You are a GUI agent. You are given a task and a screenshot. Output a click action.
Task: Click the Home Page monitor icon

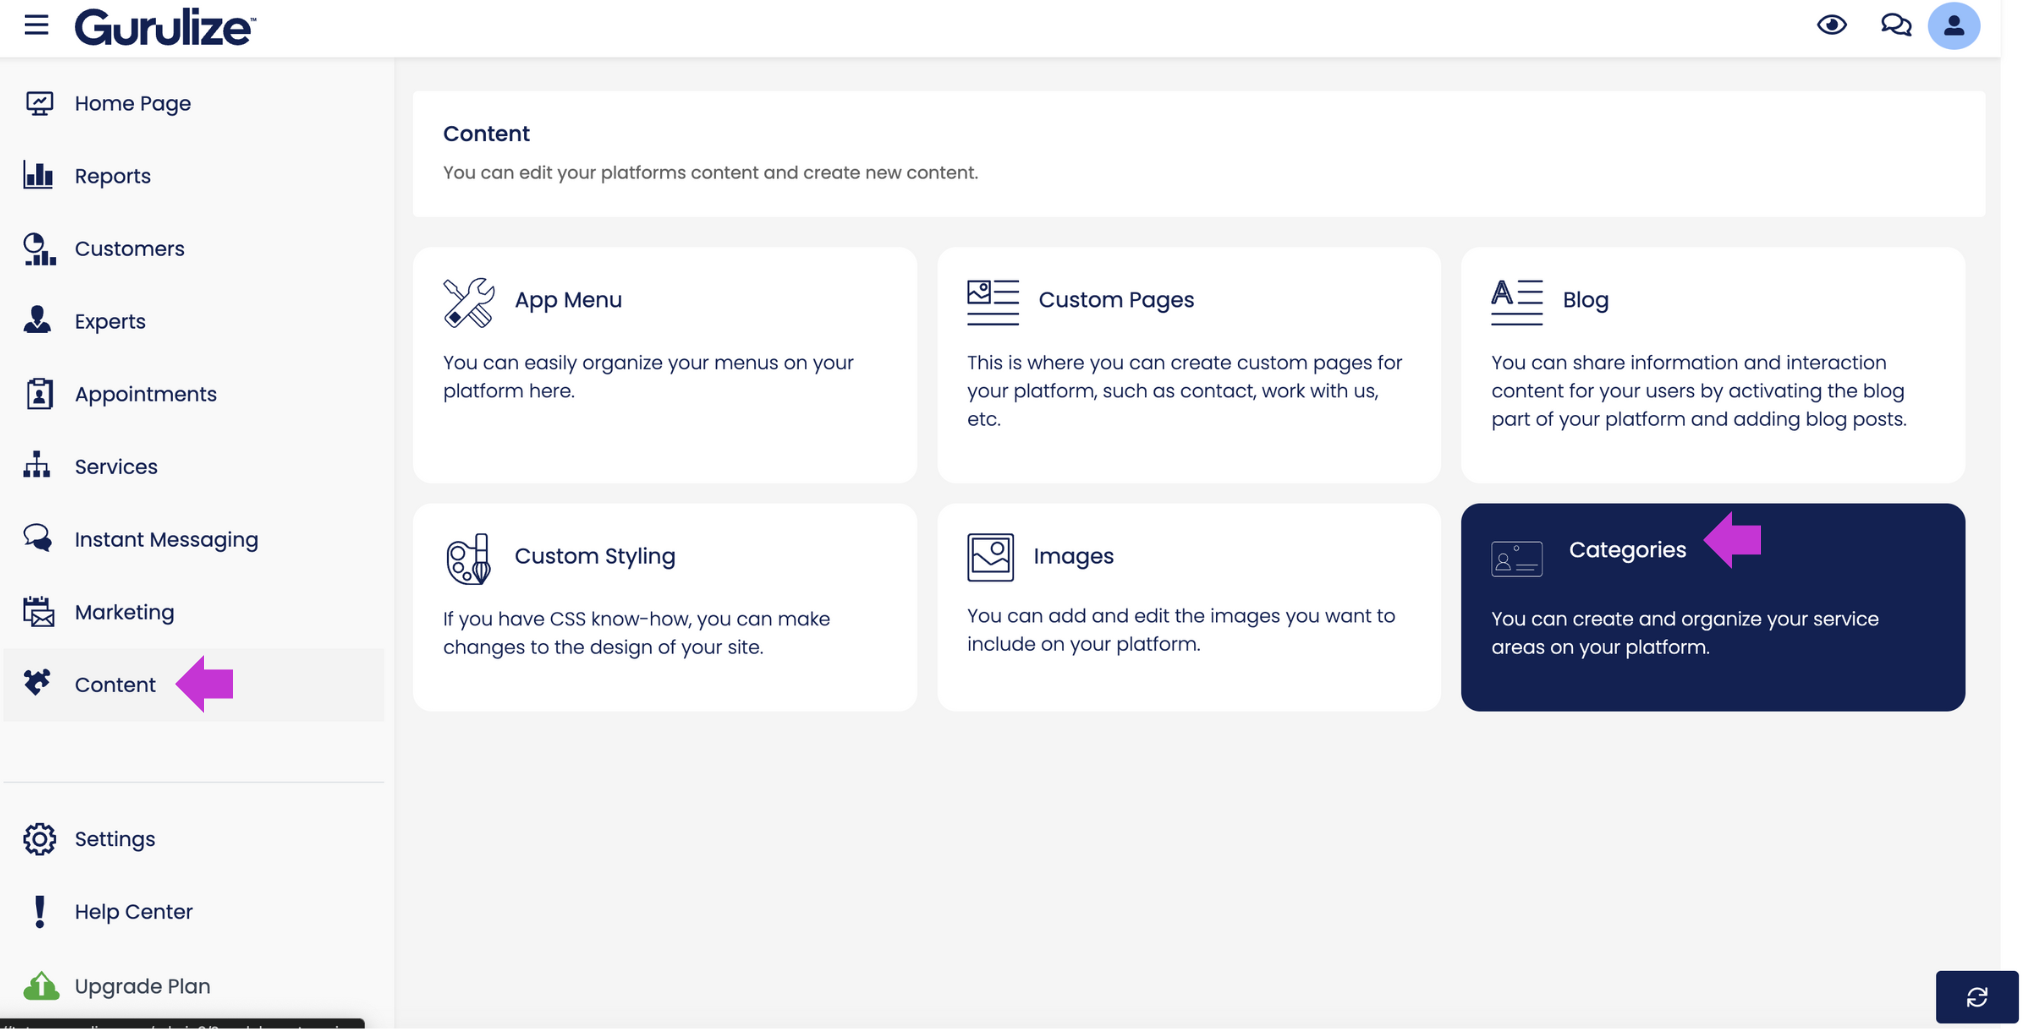pos(39,103)
